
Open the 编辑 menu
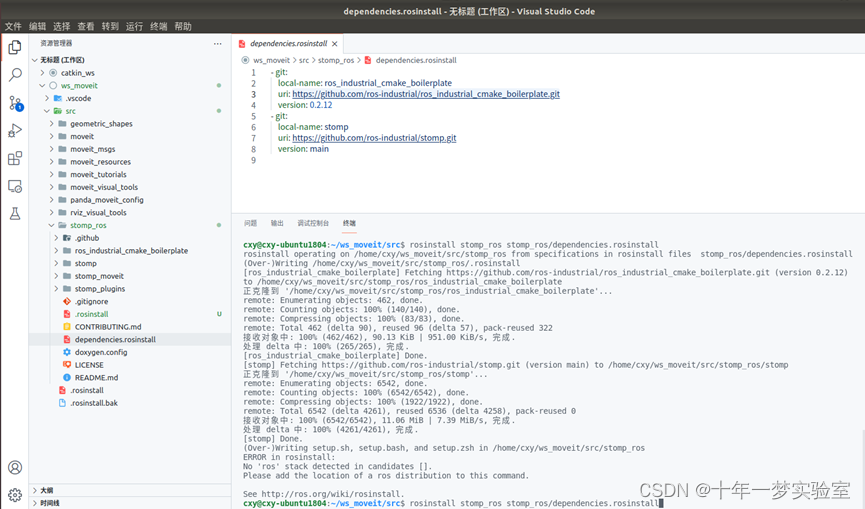pyautogui.click(x=38, y=26)
